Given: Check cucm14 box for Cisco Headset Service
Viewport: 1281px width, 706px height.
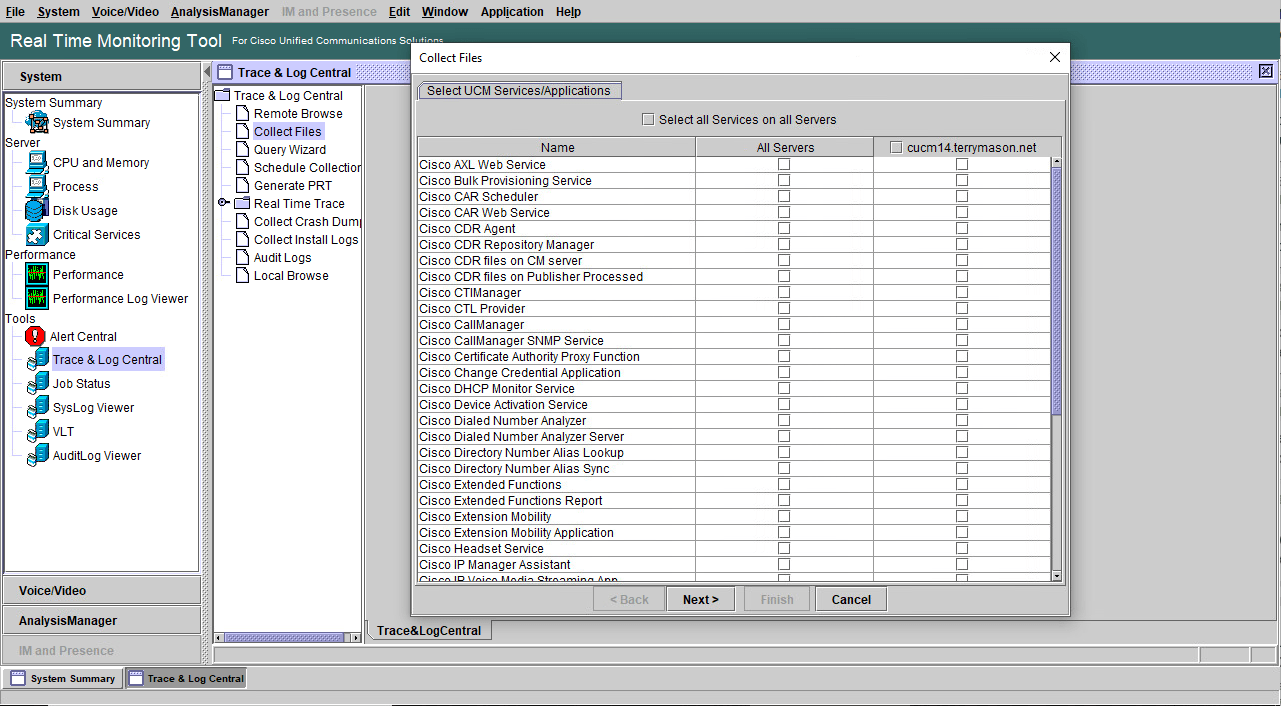Looking at the screenshot, I should (962, 549).
